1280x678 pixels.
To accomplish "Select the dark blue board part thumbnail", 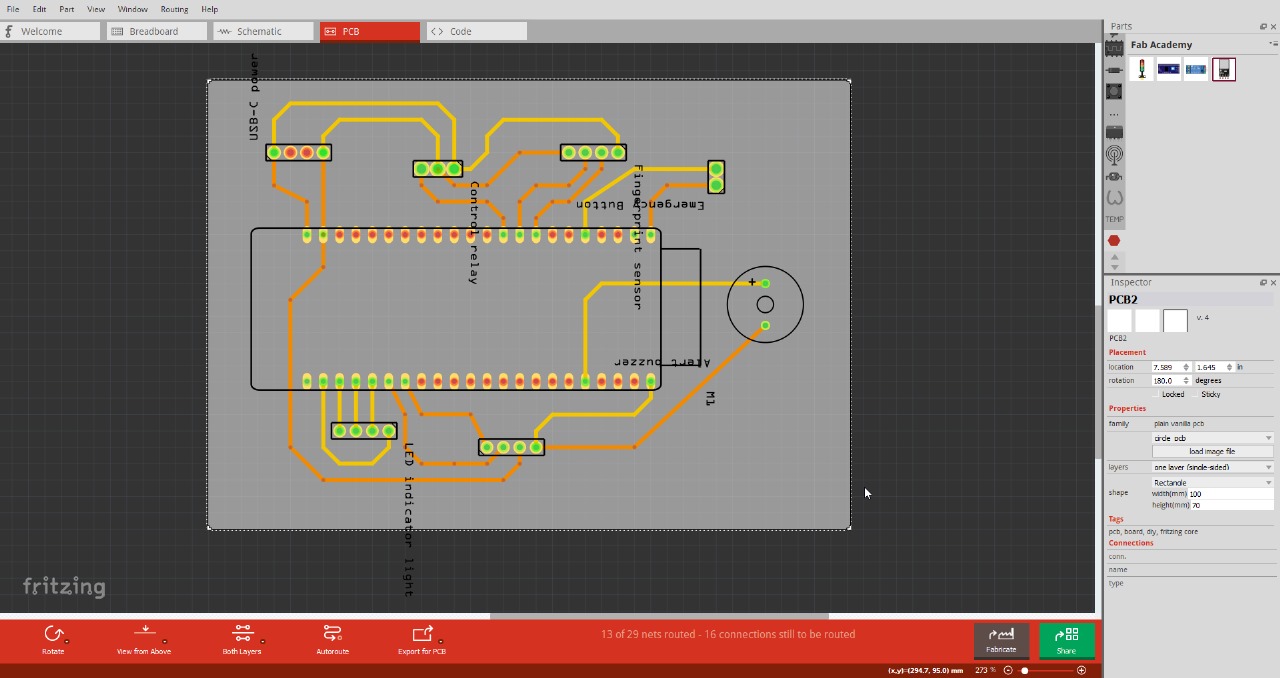I will 1168,69.
